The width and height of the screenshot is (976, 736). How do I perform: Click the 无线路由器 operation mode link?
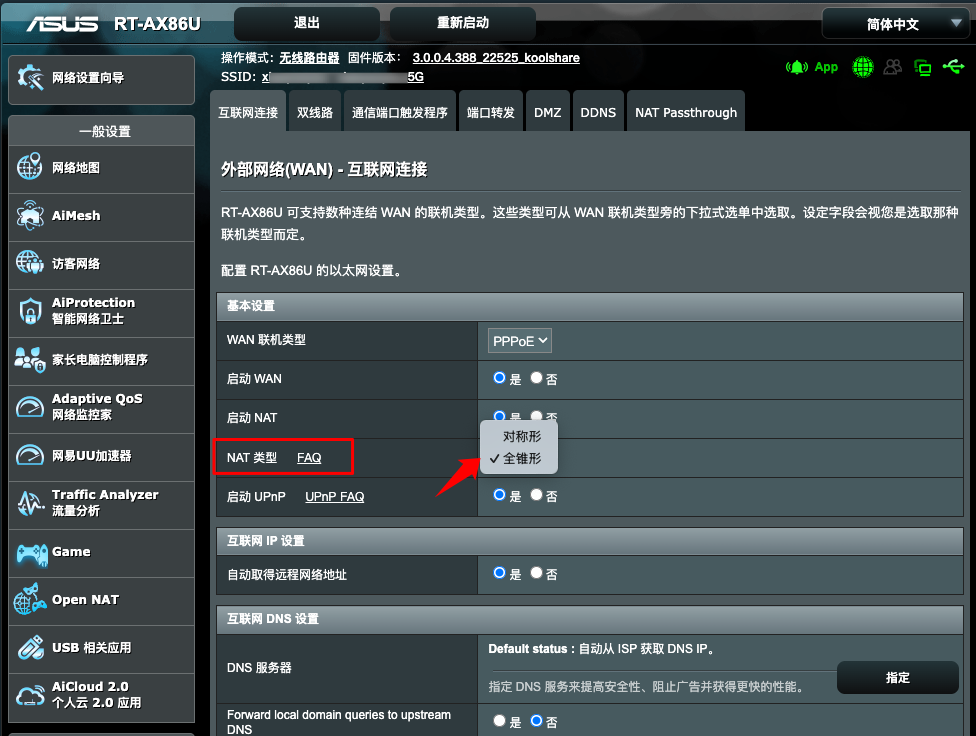click(x=309, y=58)
